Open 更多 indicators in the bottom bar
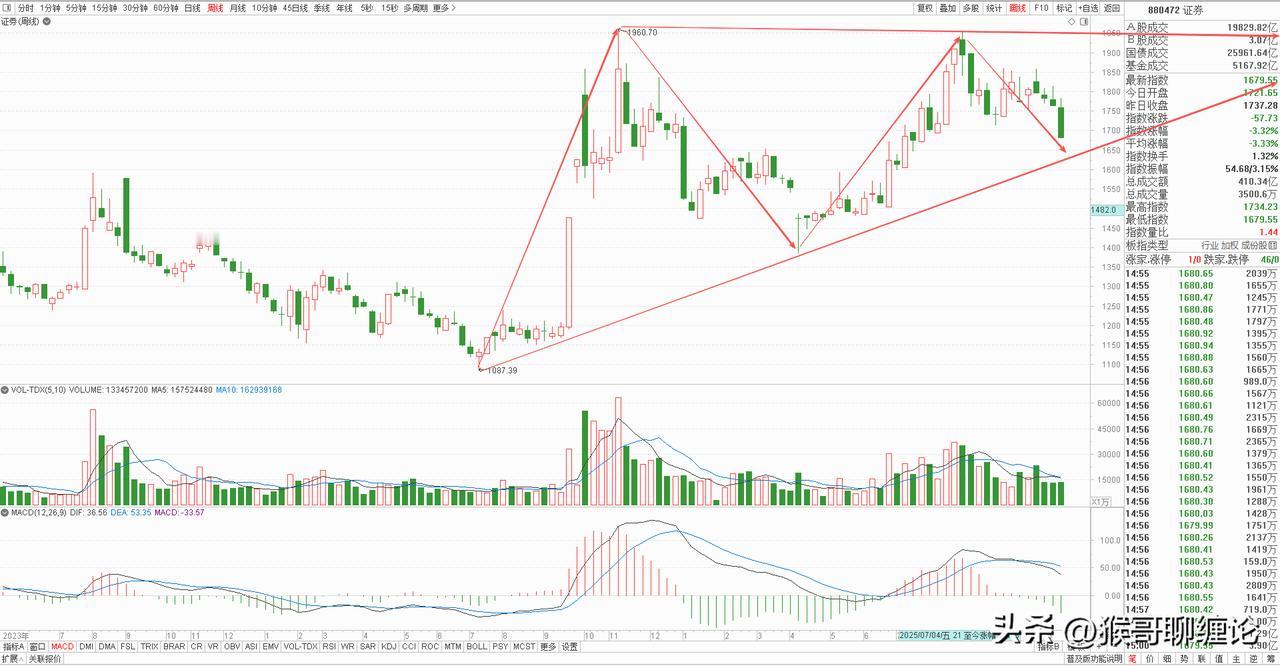Screen dimensions: 1280x666 (x=548, y=646)
